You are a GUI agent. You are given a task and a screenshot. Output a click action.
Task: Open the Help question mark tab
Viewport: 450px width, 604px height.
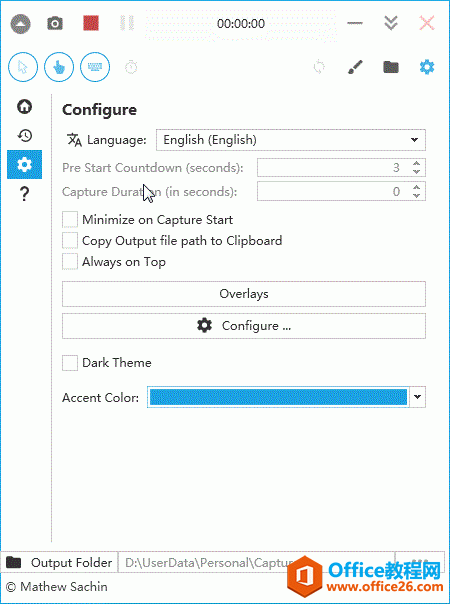[x=24, y=194]
